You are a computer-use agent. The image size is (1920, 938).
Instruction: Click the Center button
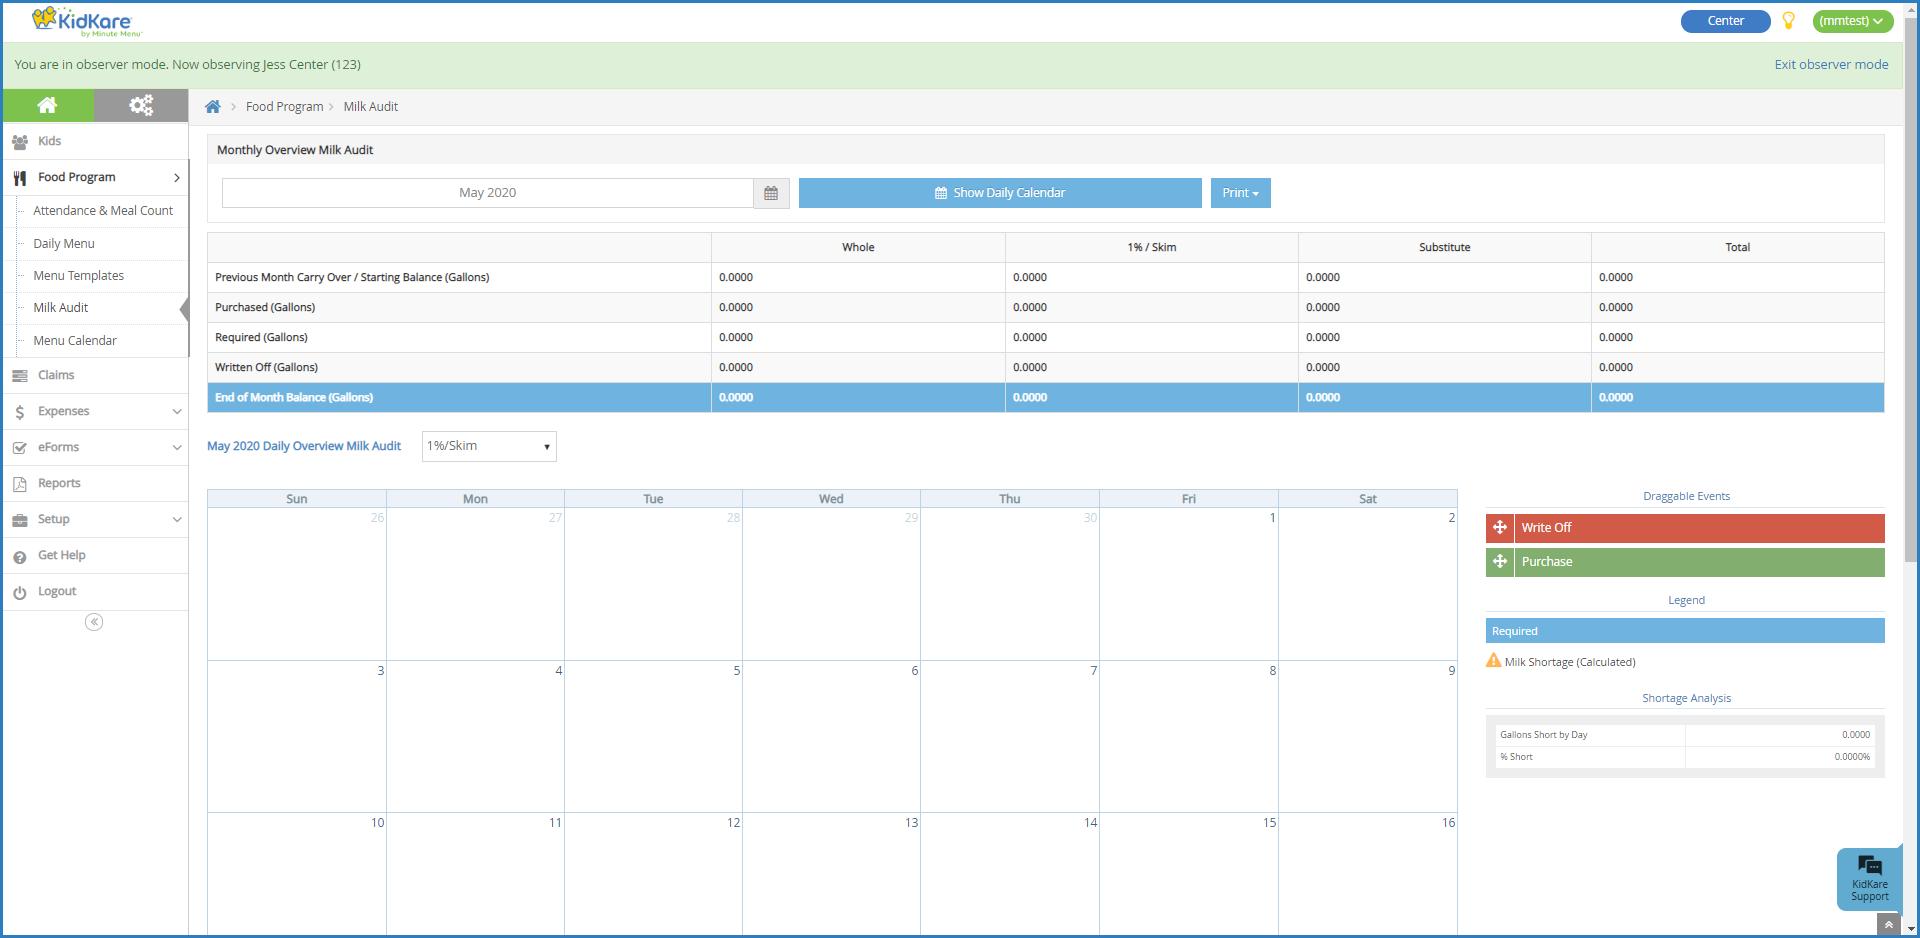point(1726,21)
